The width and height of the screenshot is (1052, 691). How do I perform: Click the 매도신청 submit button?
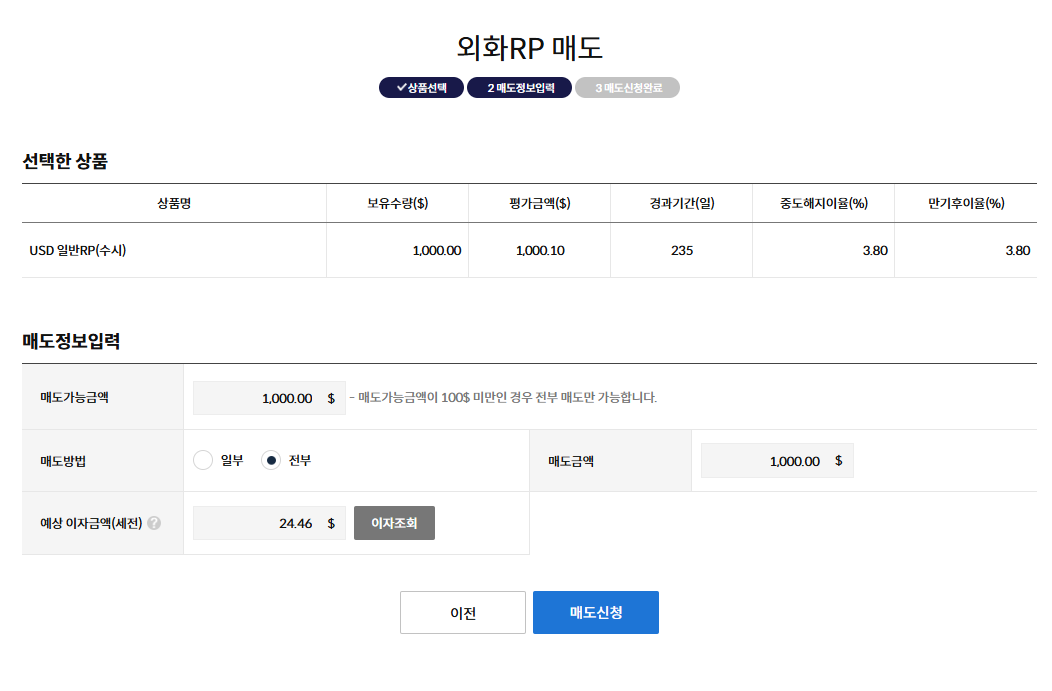[x=595, y=612]
